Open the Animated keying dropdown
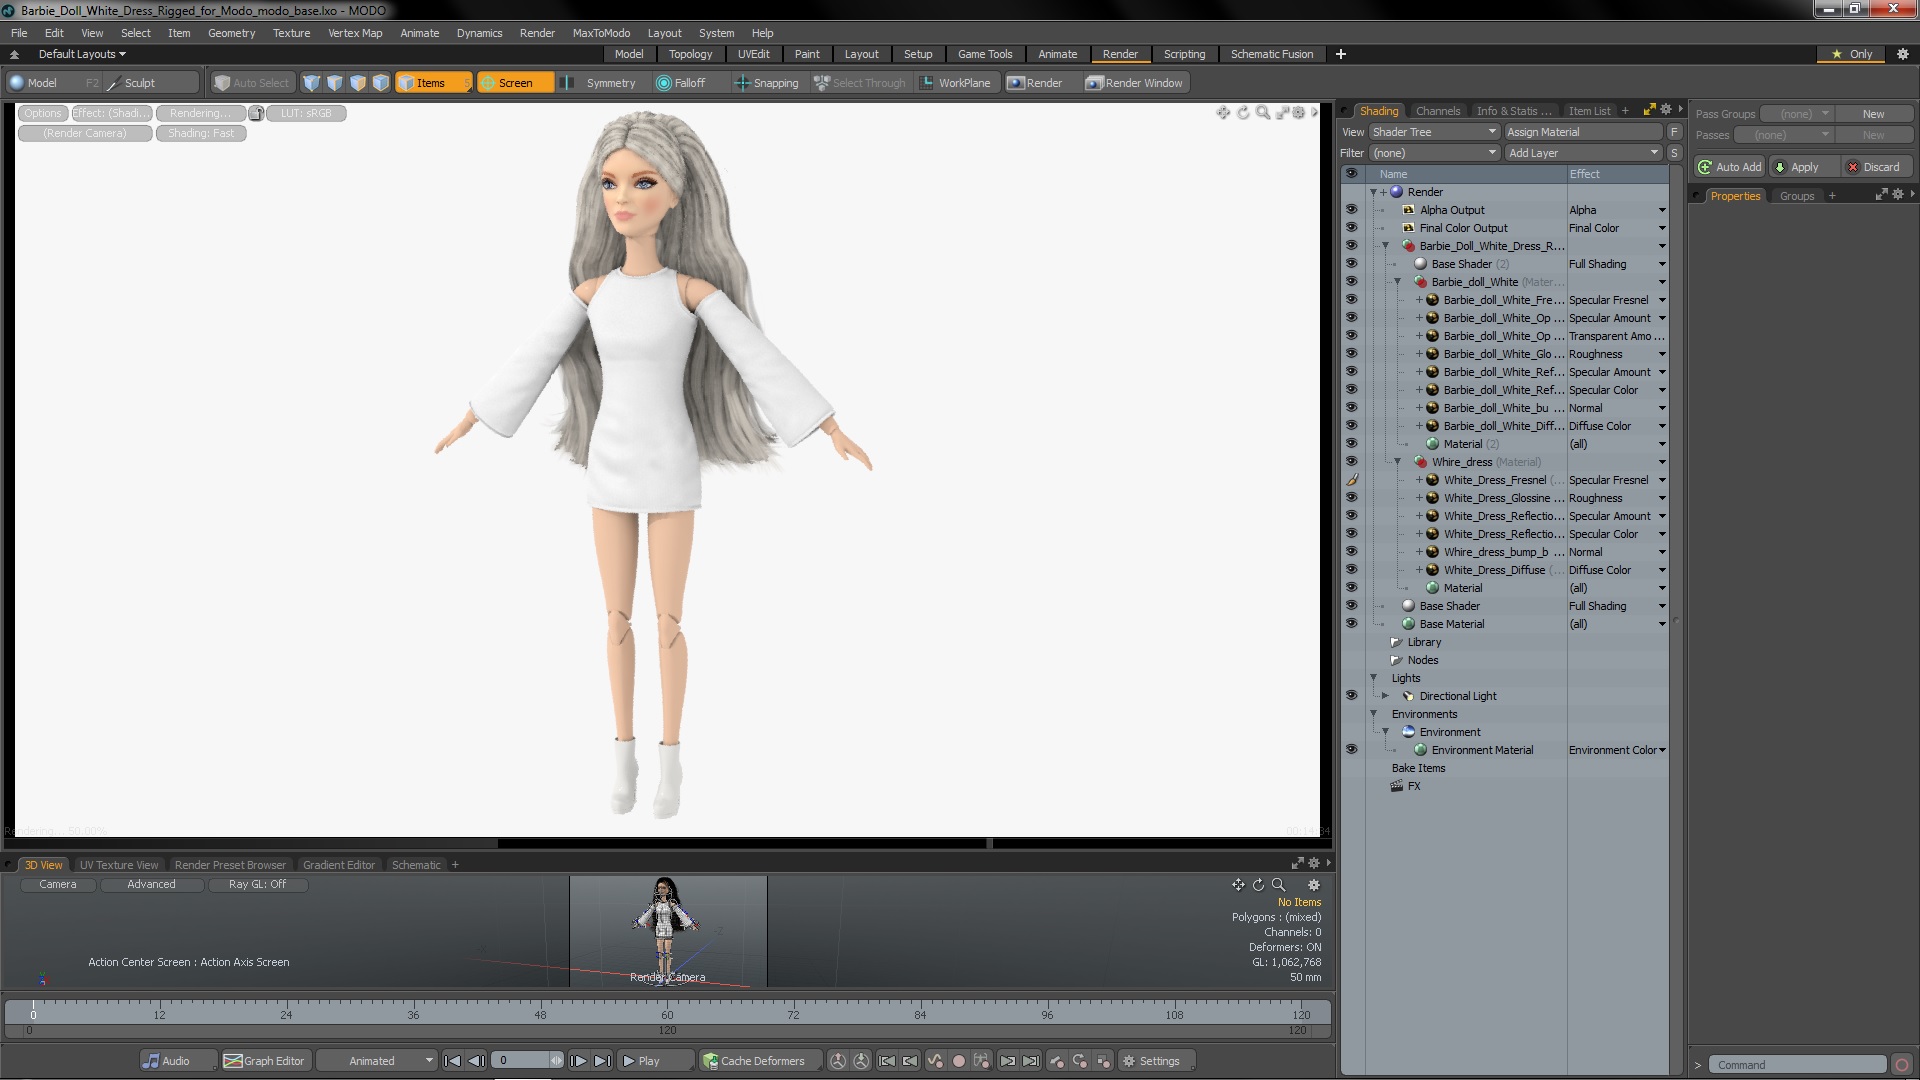Image resolution: width=1920 pixels, height=1080 pixels. (x=377, y=1061)
